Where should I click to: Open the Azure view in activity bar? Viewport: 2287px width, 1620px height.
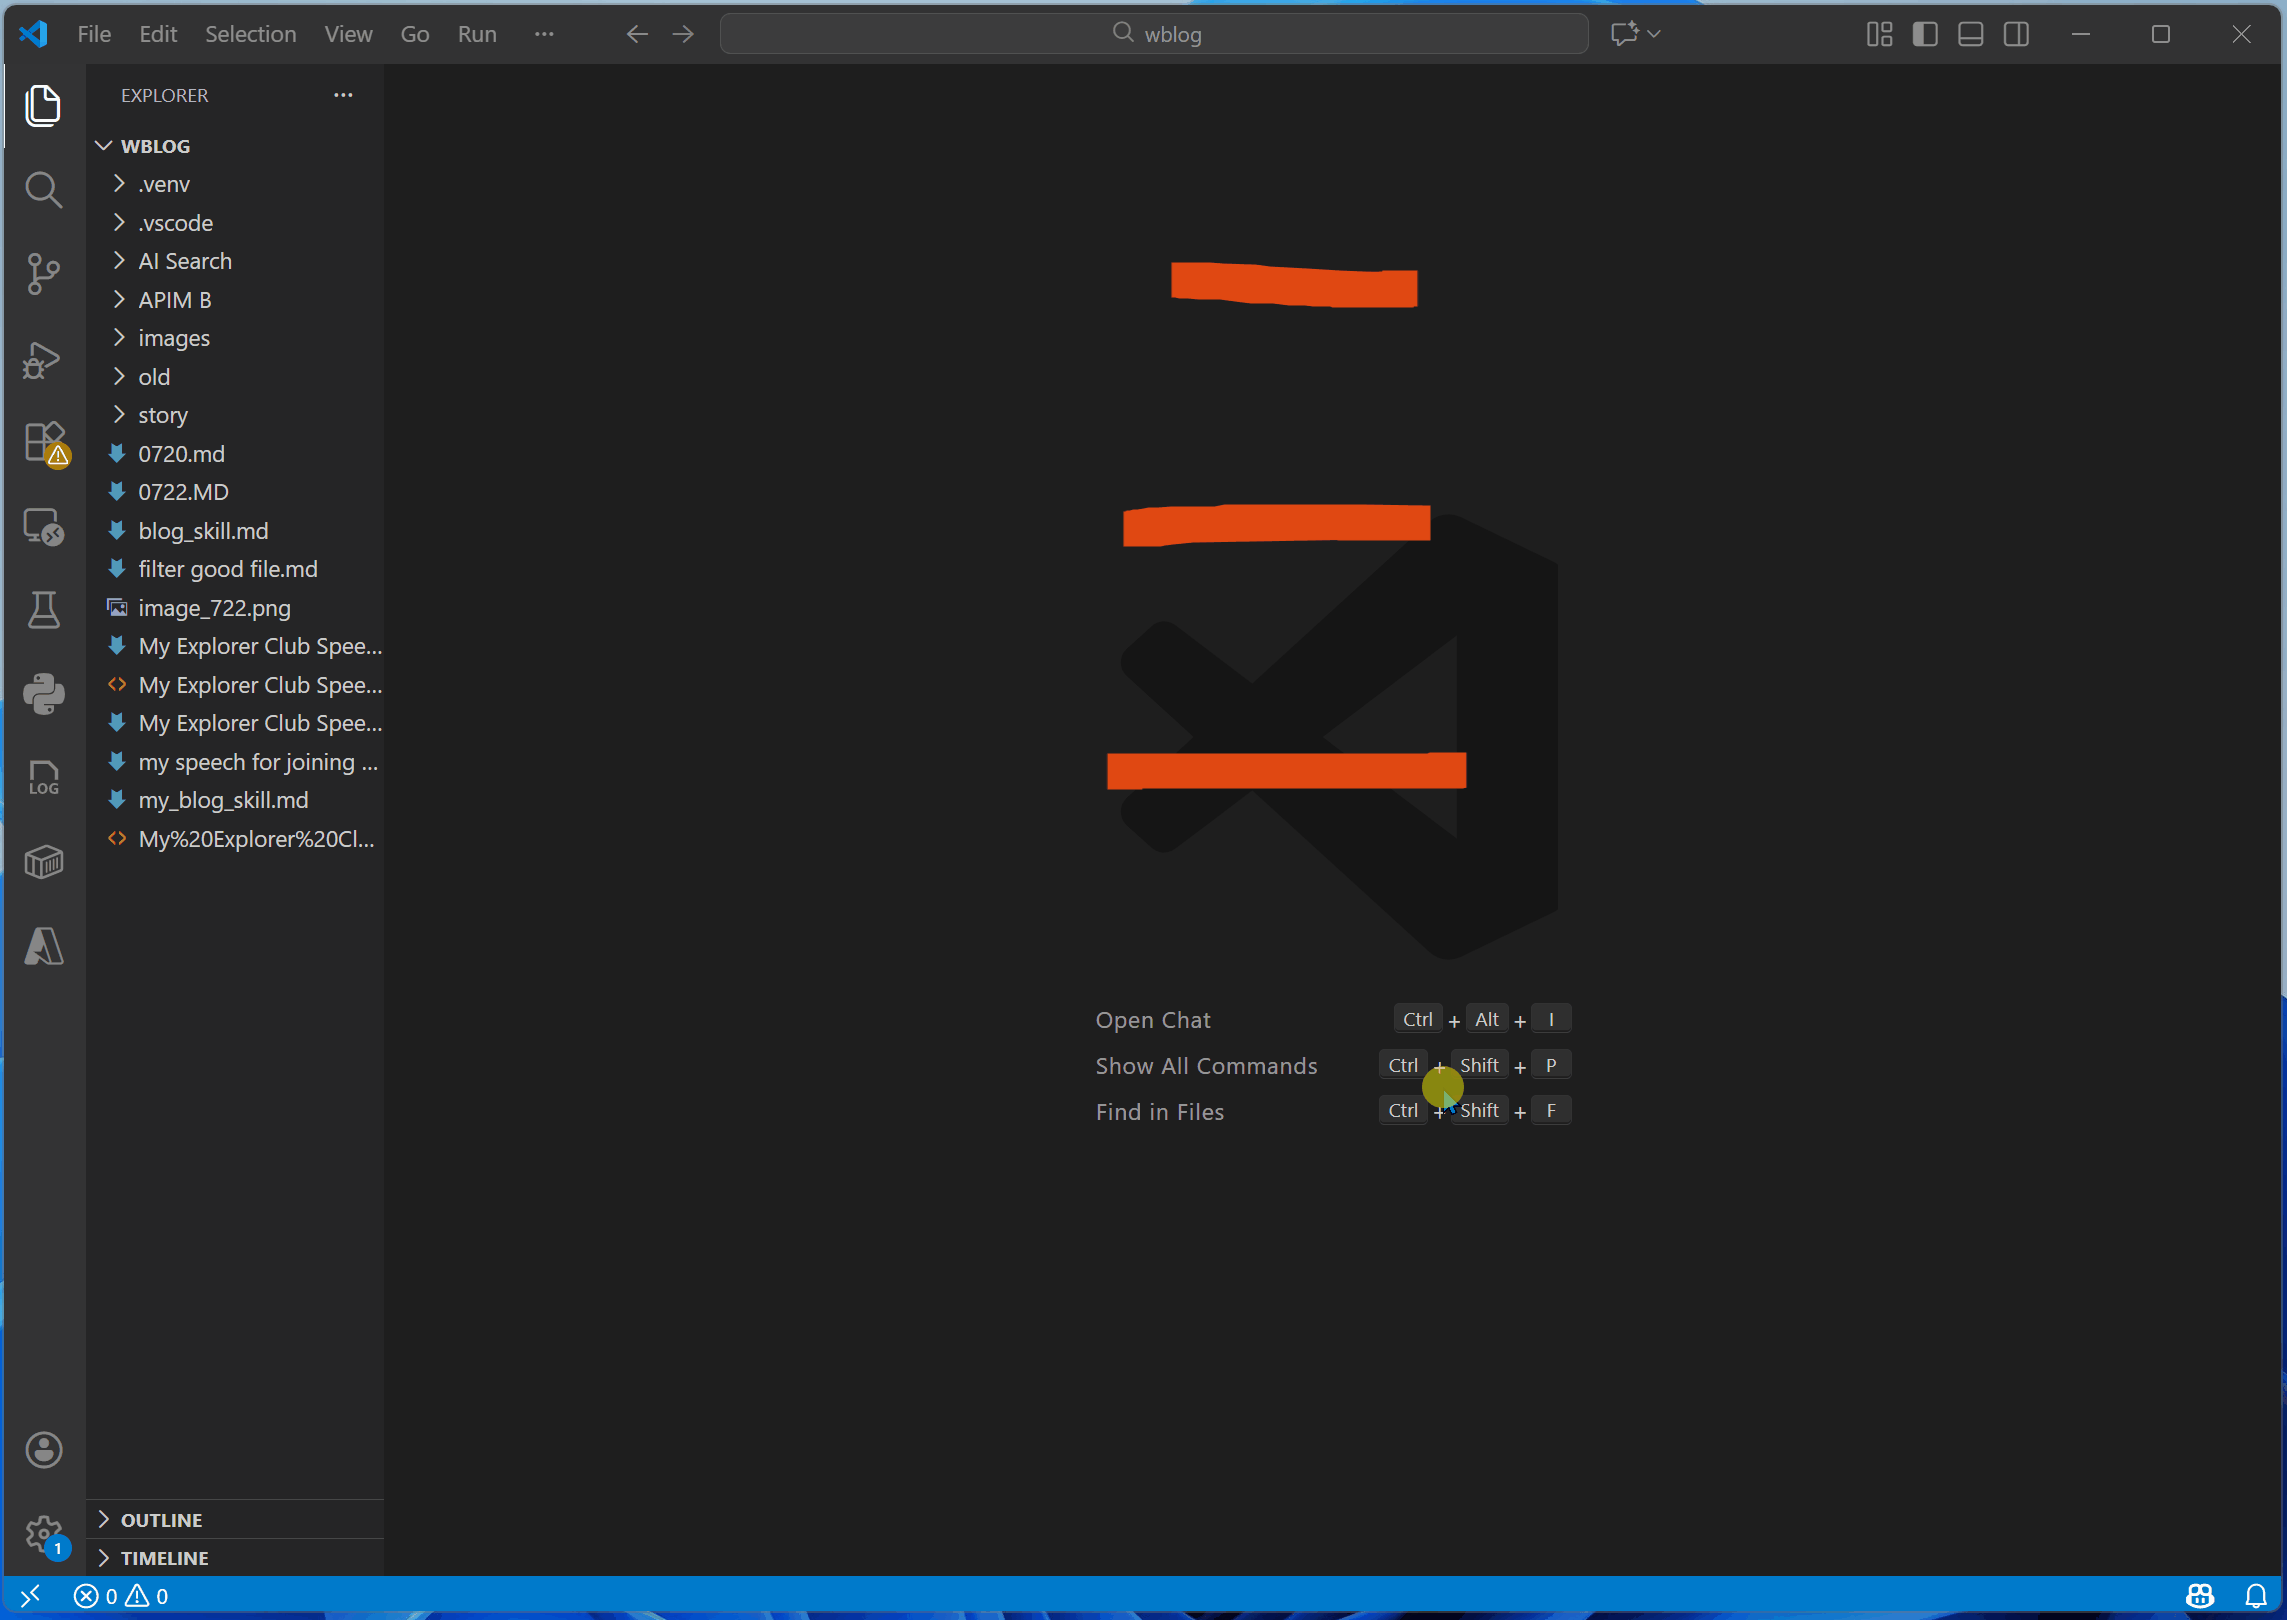[43, 946]
